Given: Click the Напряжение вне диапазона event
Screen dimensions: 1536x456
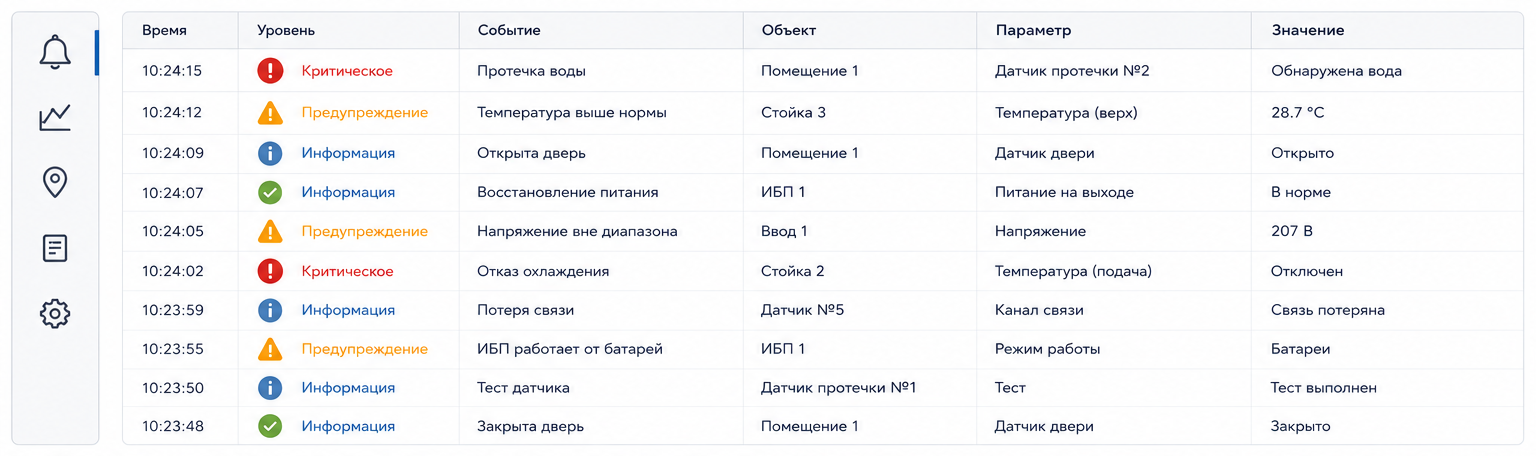Looking at the screenshot, I should pyautogui.click(x=577, y=231).
